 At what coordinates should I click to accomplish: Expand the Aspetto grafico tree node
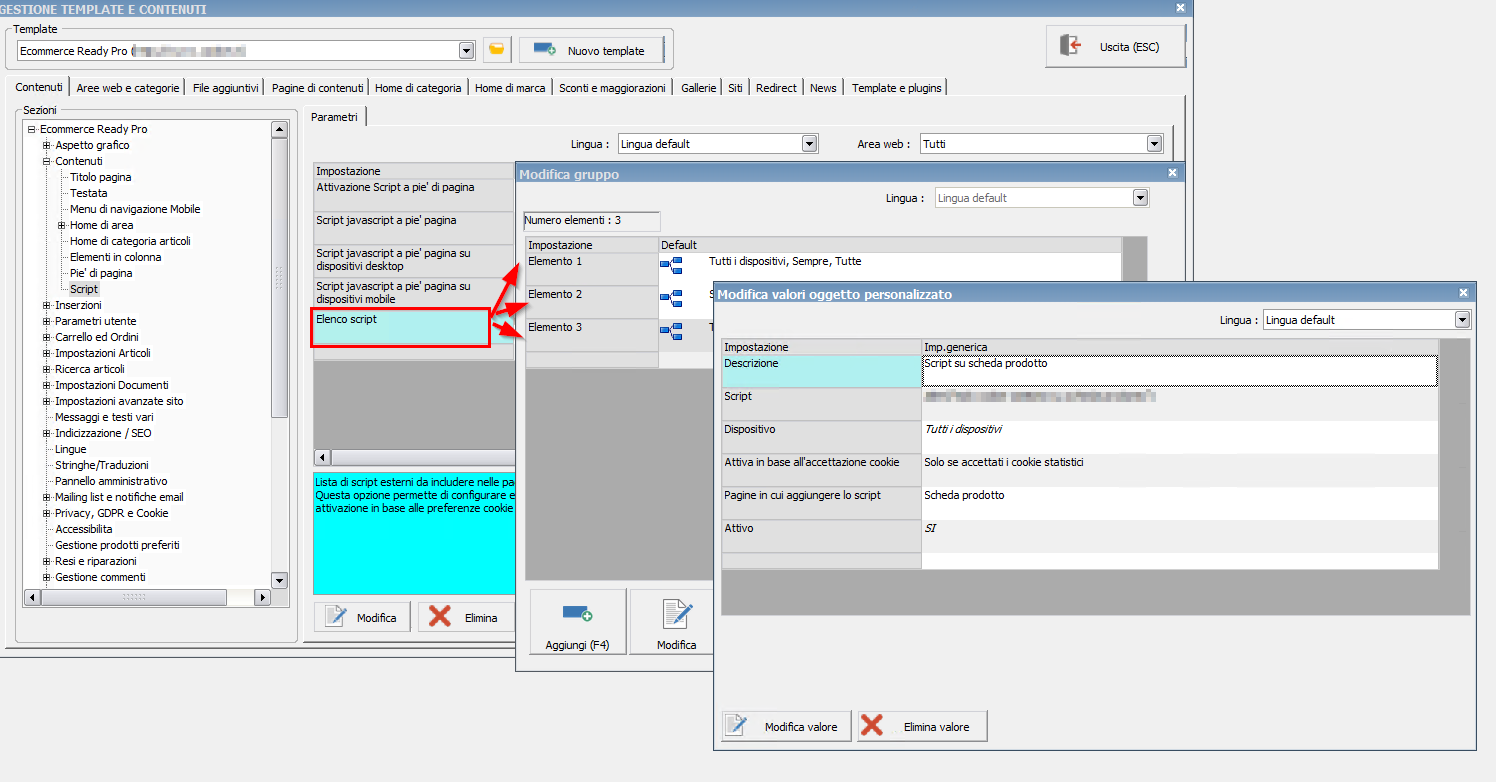click(x=47, y=145)
